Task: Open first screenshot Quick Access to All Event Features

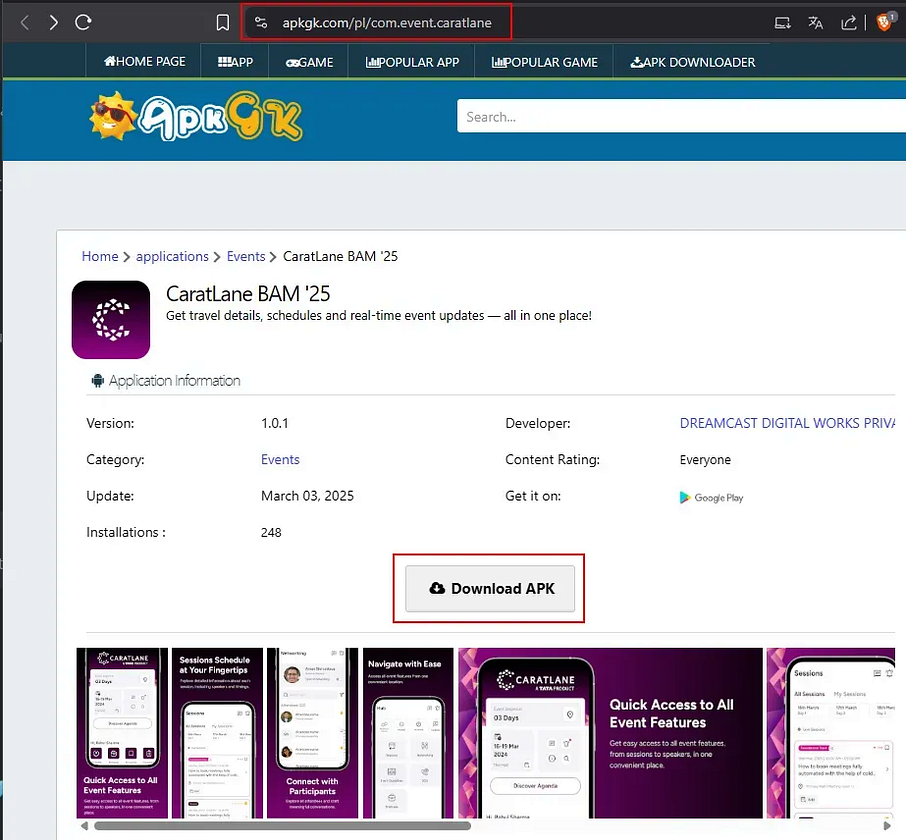Action: [x=122, y=733]
